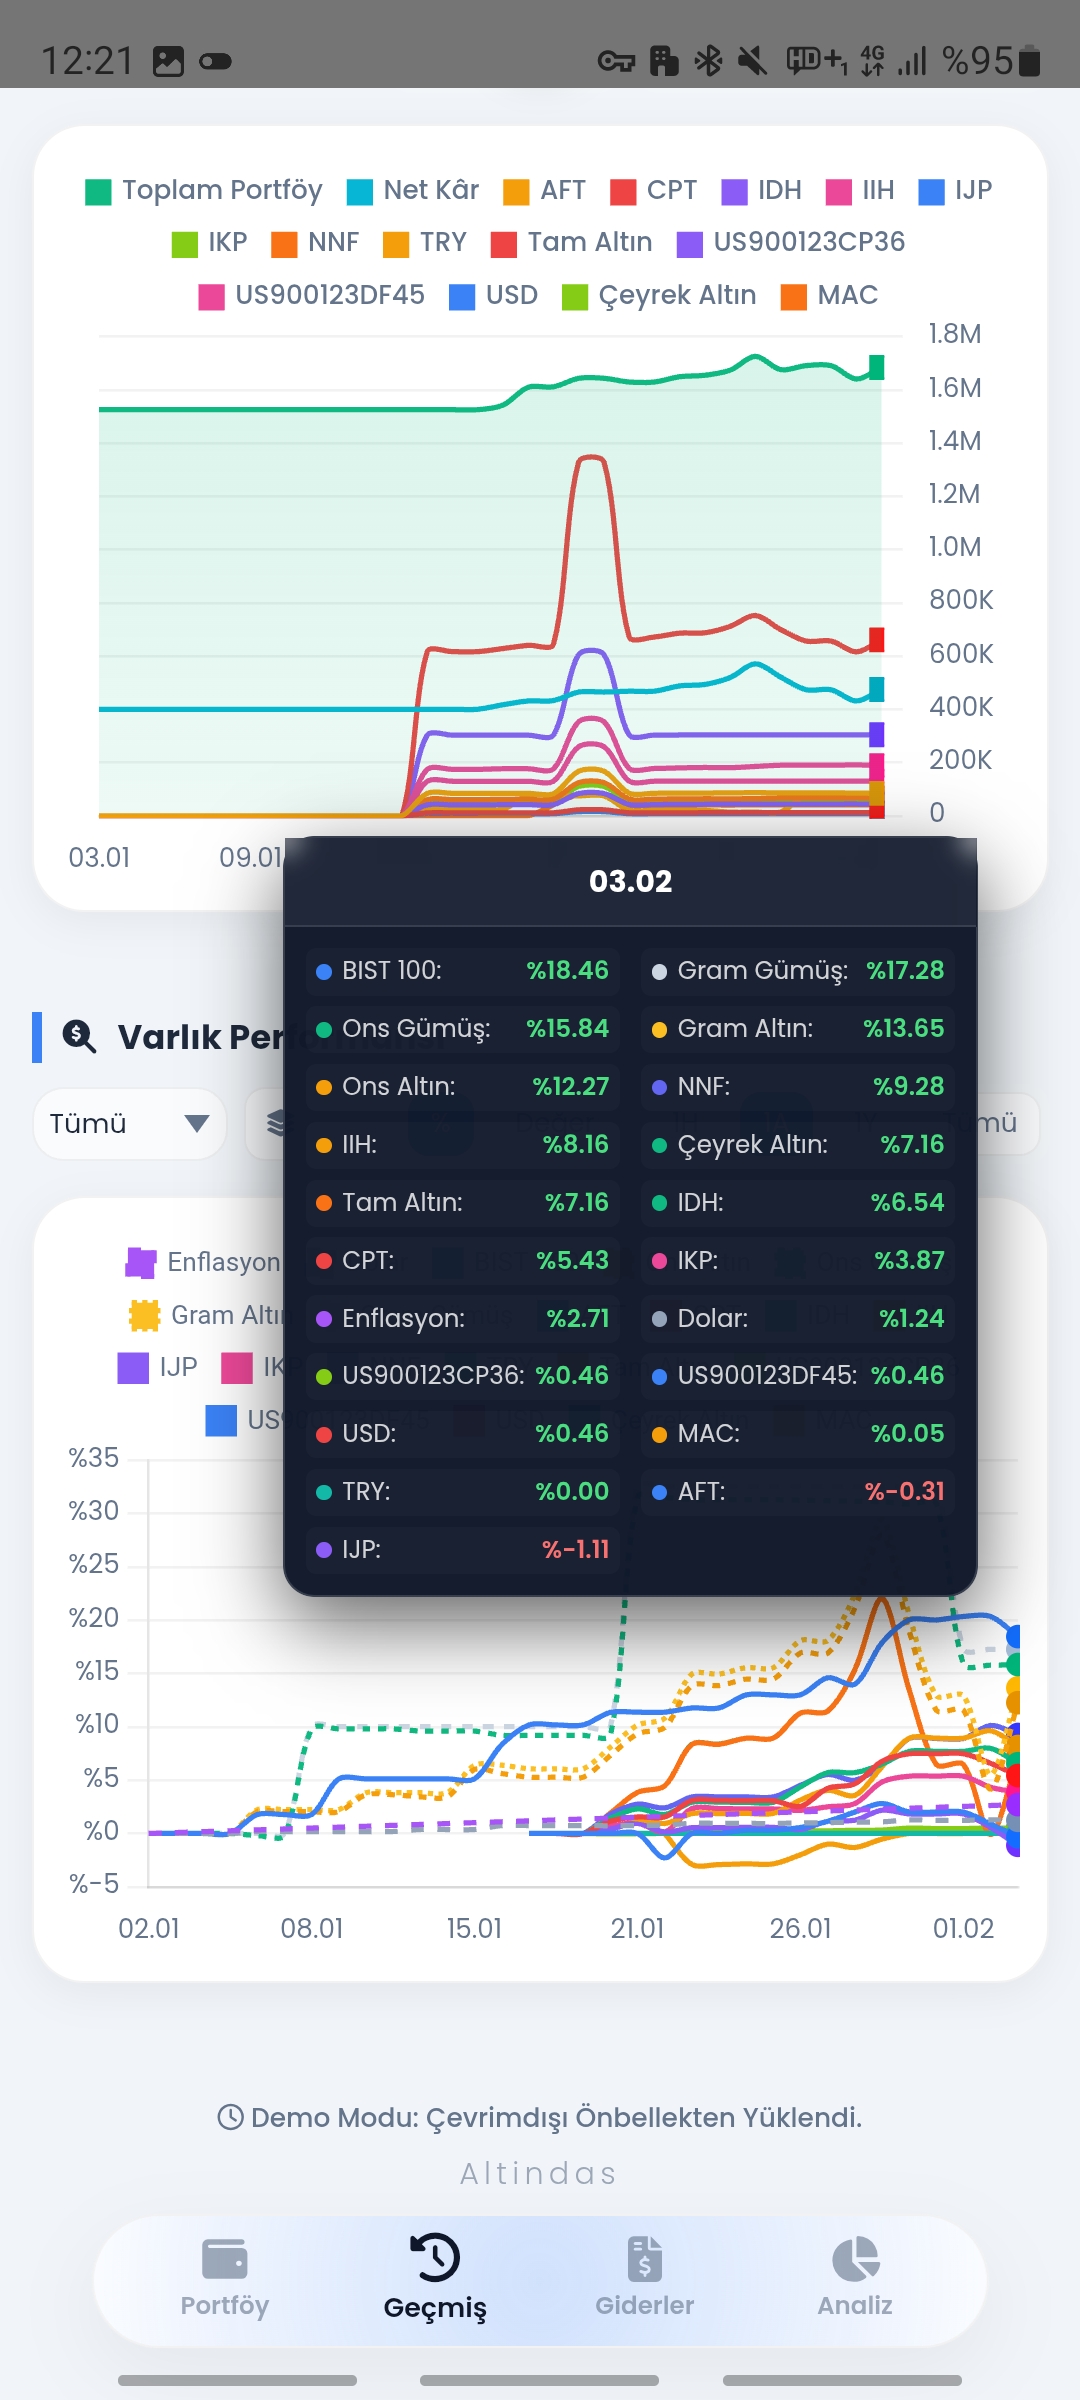Tap the gallery image notification icon
This screenshot has width=1080, height=2400.
coord(168,61)
